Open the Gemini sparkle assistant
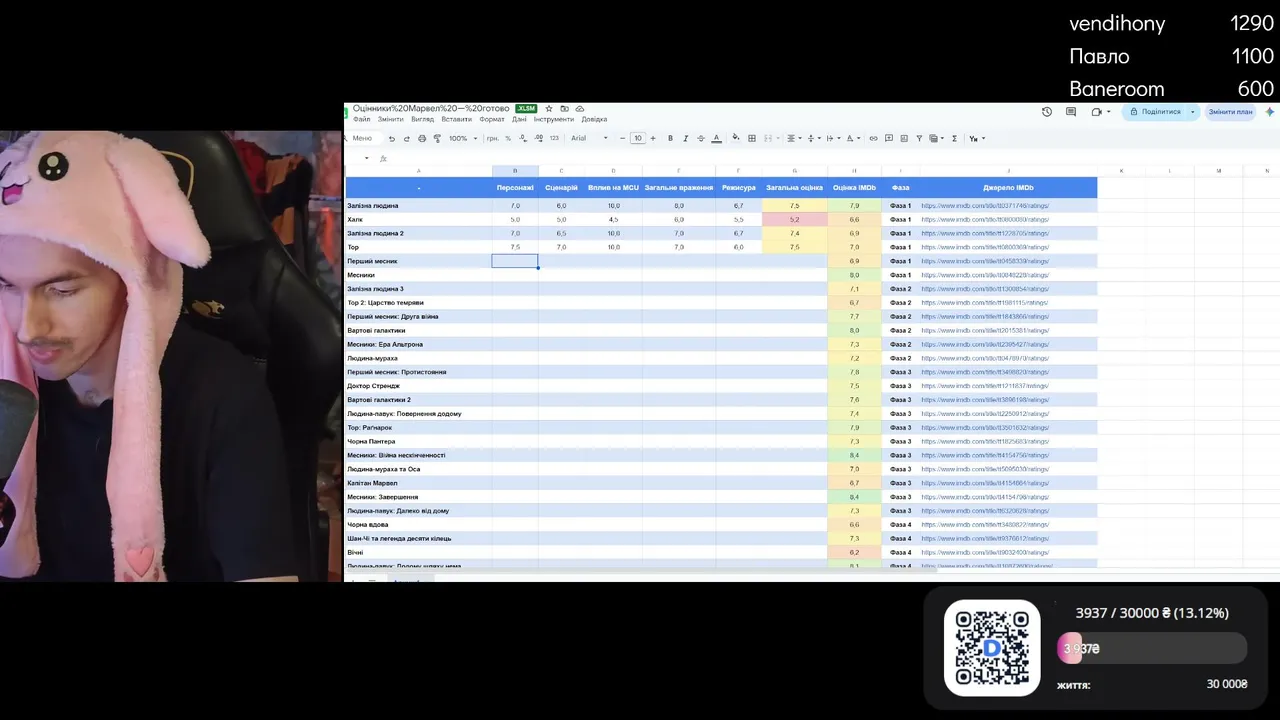The height and width of the screenshot is (720, 1280). pos(1270,112)
